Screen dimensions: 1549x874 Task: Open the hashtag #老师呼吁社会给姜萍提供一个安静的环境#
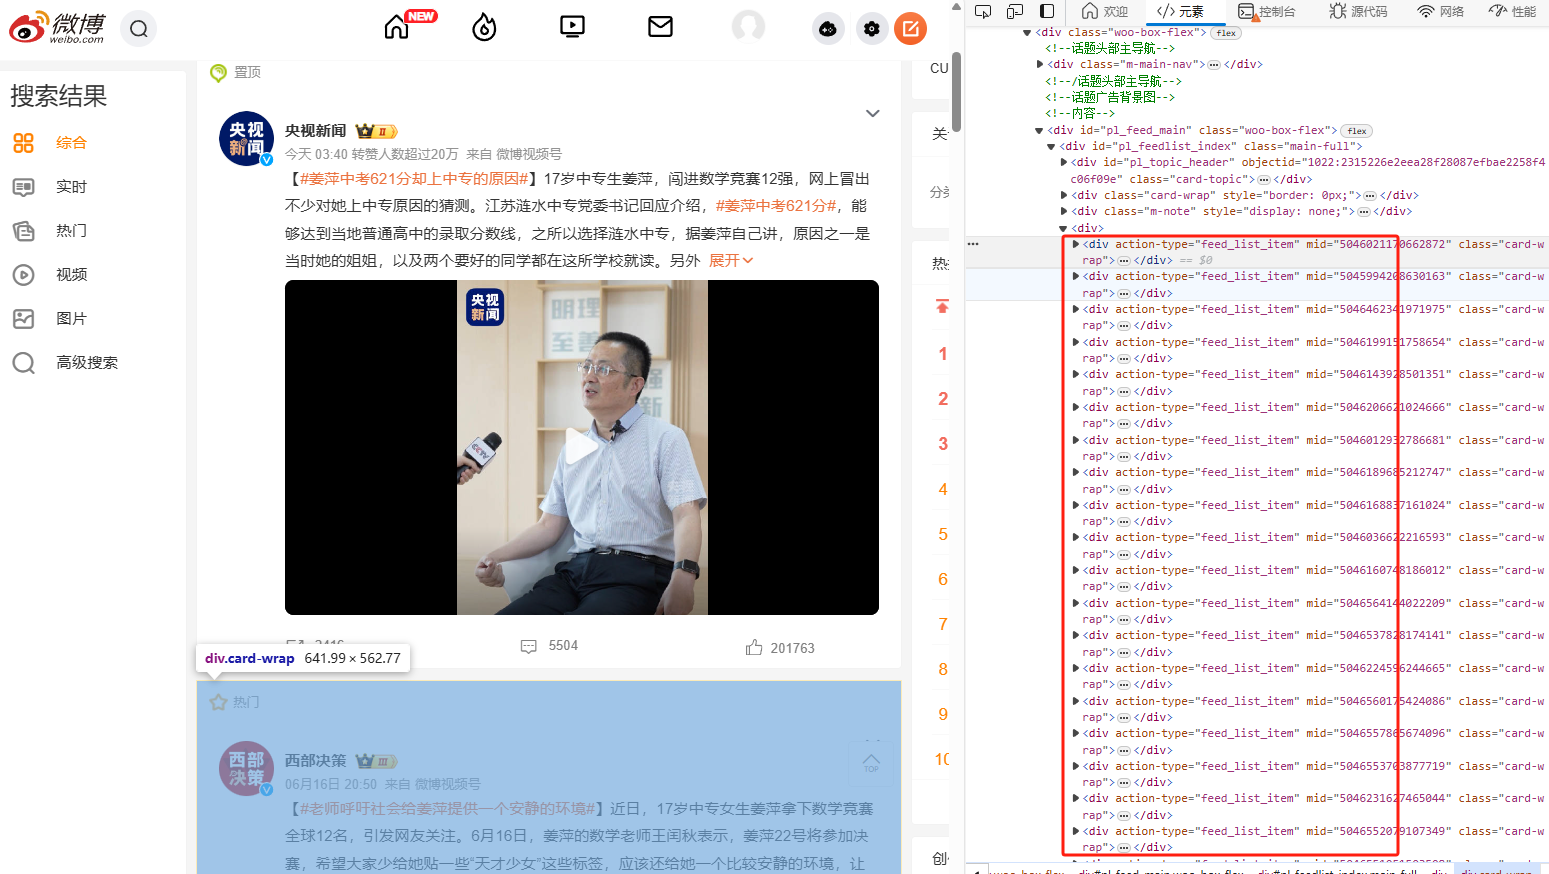tap(448, 808)
